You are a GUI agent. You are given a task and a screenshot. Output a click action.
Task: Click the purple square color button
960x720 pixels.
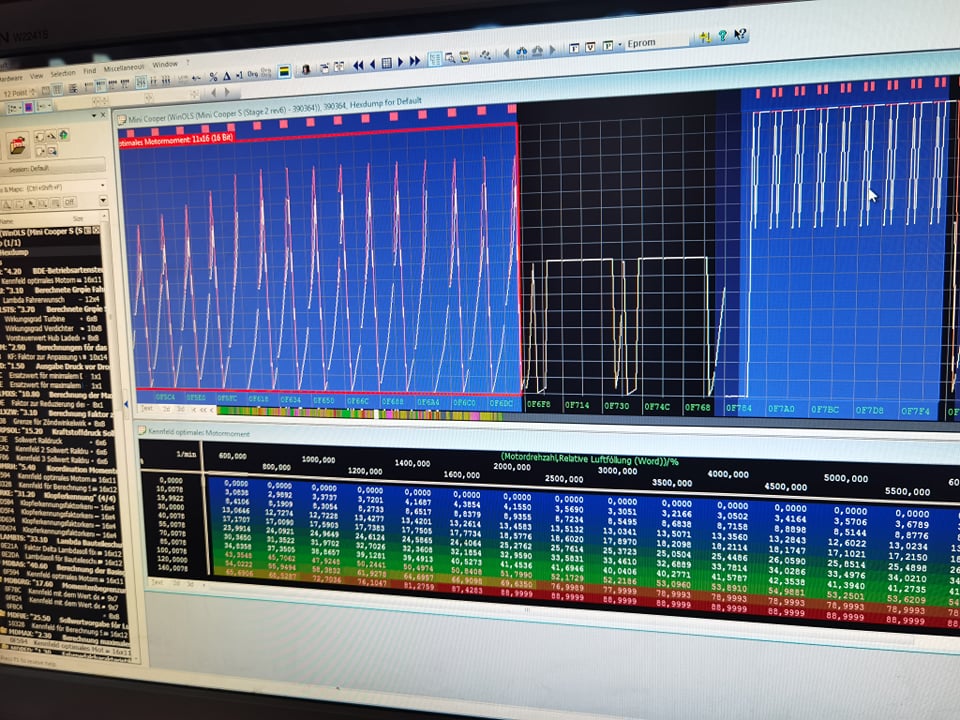pyautogui.click(x=28, y=108)
